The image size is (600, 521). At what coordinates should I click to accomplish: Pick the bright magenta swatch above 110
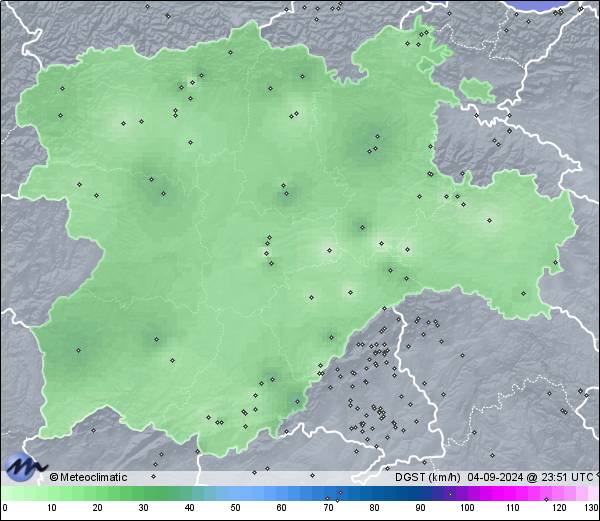point(513,493)
